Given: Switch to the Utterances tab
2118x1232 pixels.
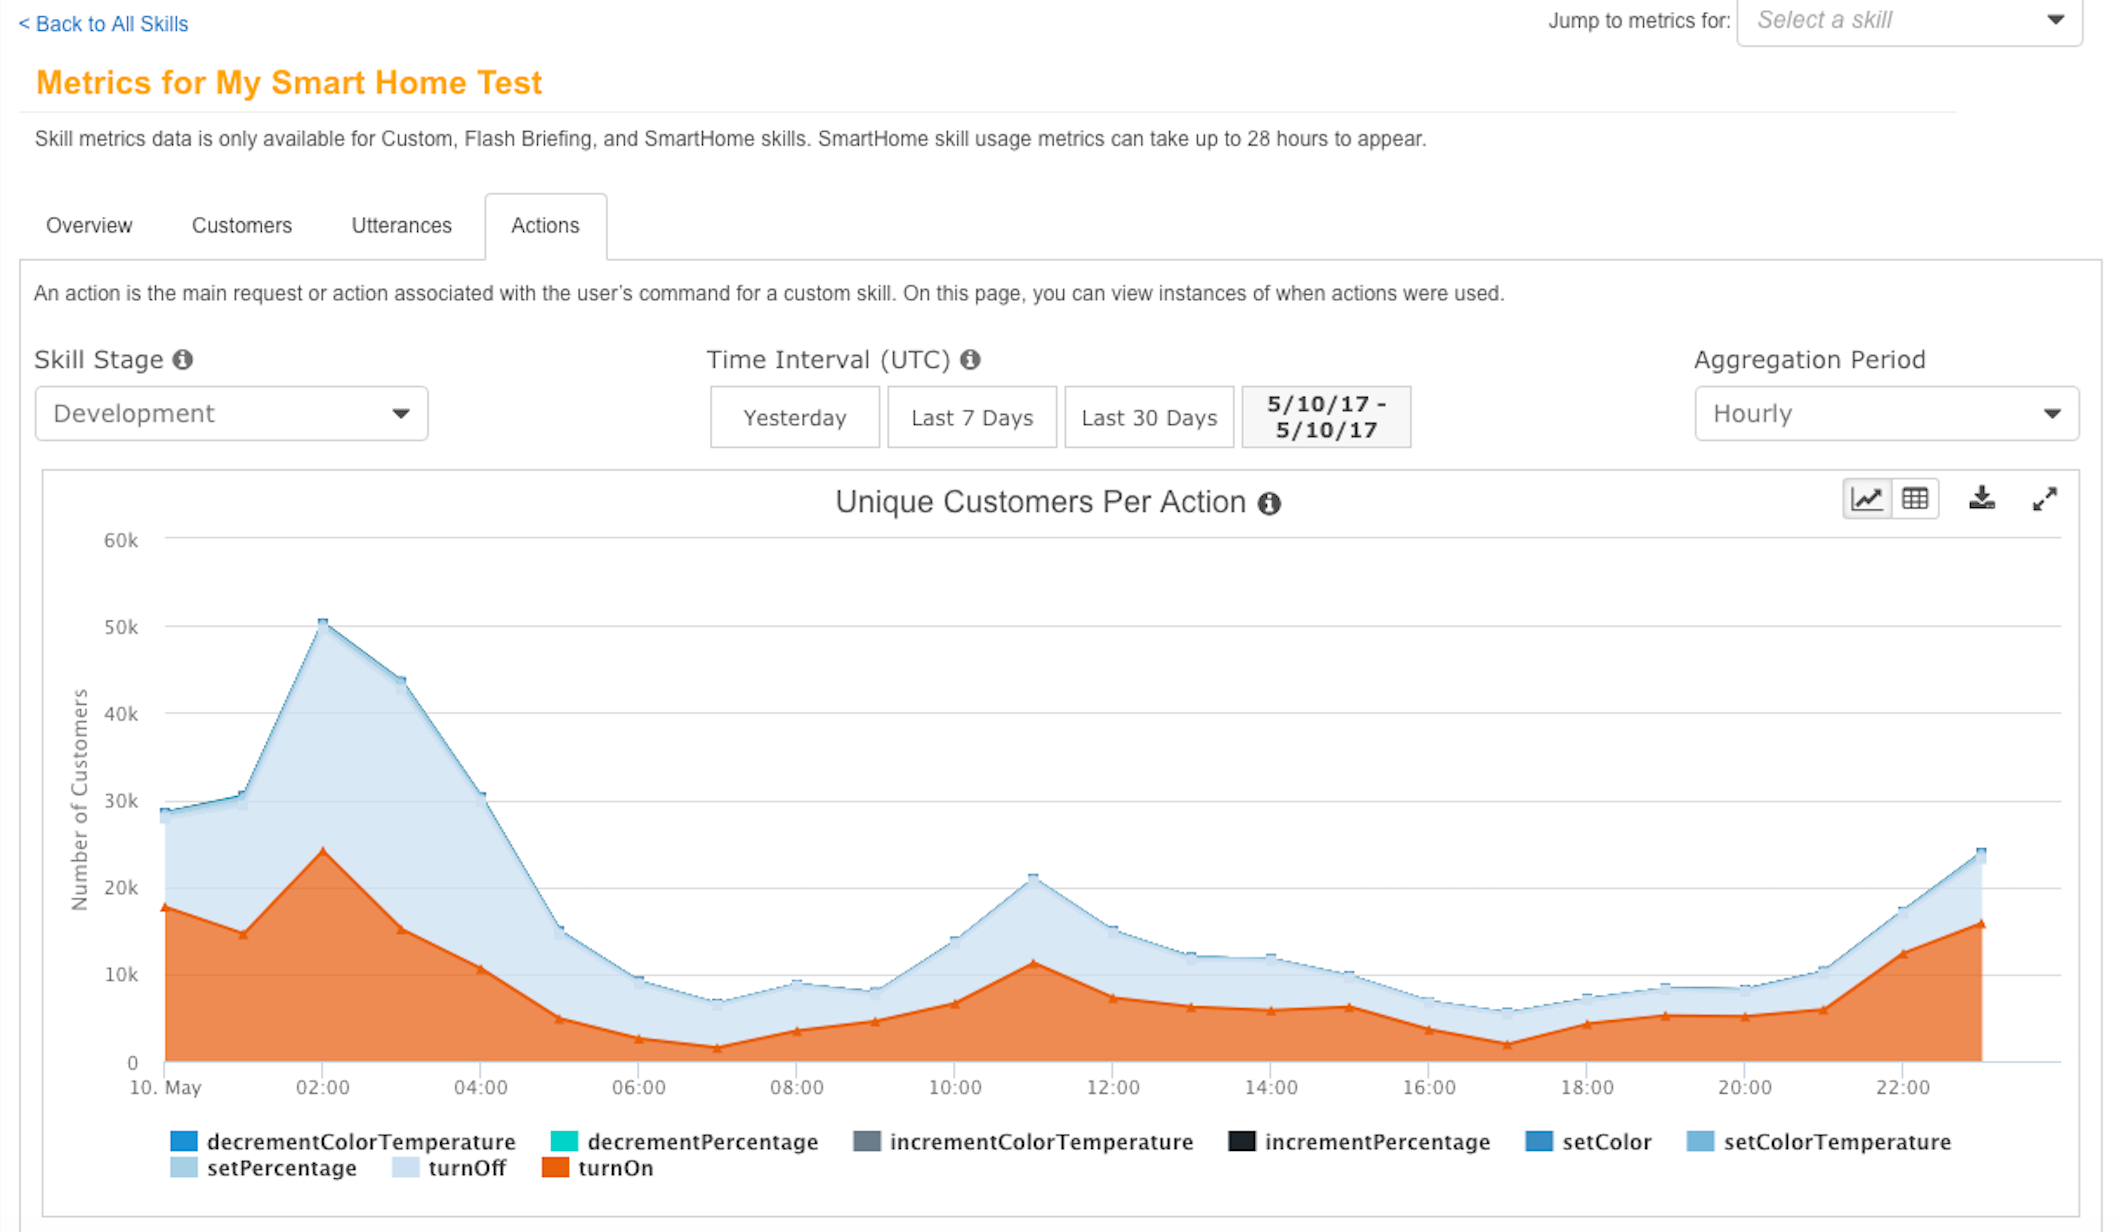Looking at the screenshot, I should 401,225.
